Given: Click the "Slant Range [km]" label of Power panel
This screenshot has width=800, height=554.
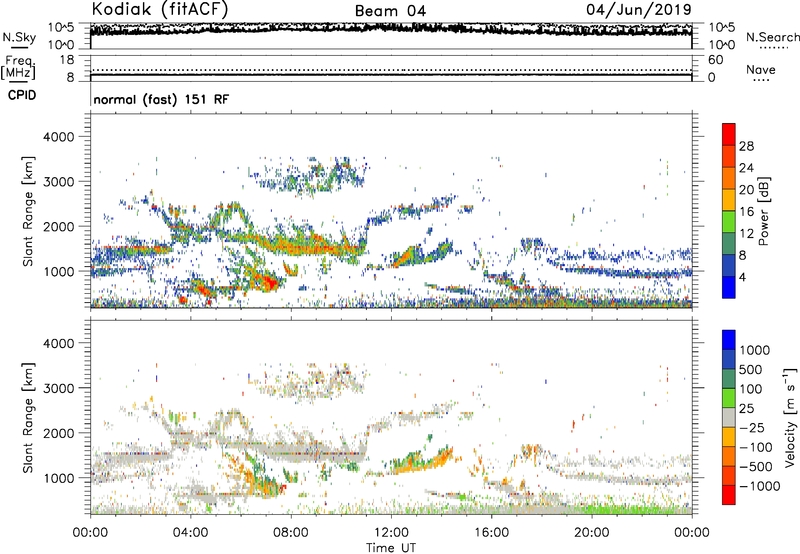Looking at the screenshot, I should [x=28, y=211].
